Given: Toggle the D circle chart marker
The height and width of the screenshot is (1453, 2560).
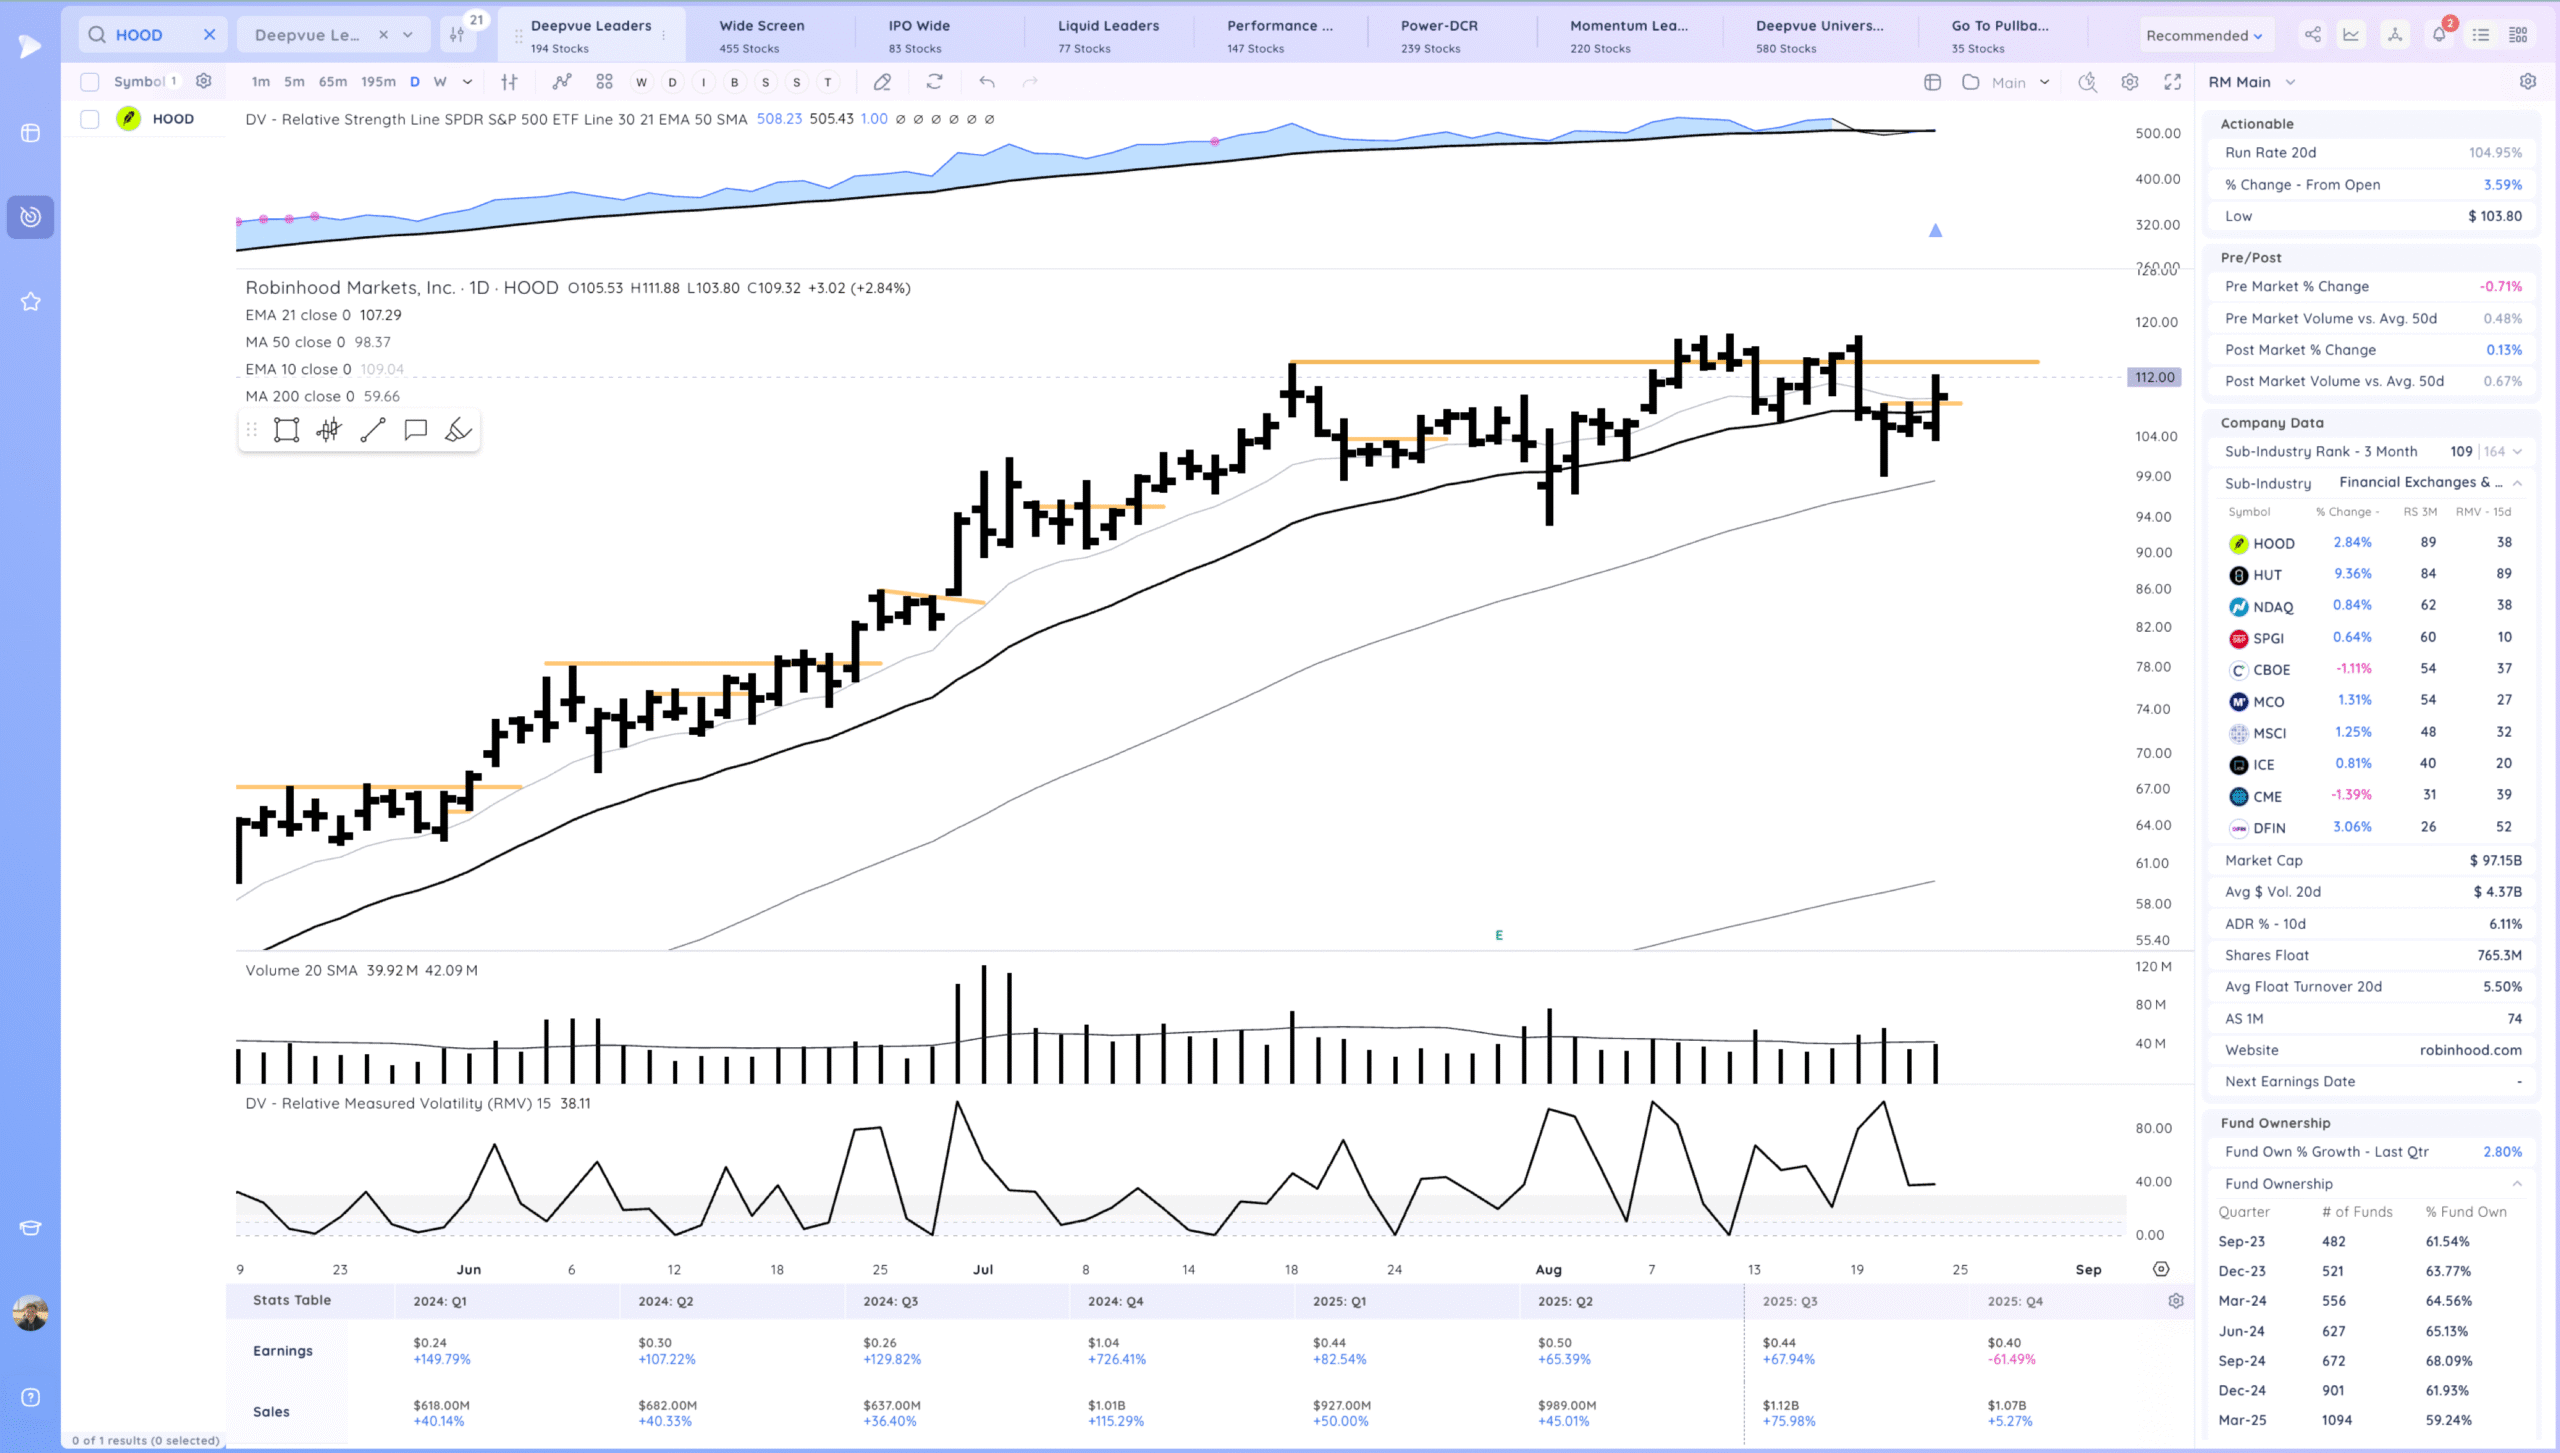Looking at the screenshot, I should [672, 82].
